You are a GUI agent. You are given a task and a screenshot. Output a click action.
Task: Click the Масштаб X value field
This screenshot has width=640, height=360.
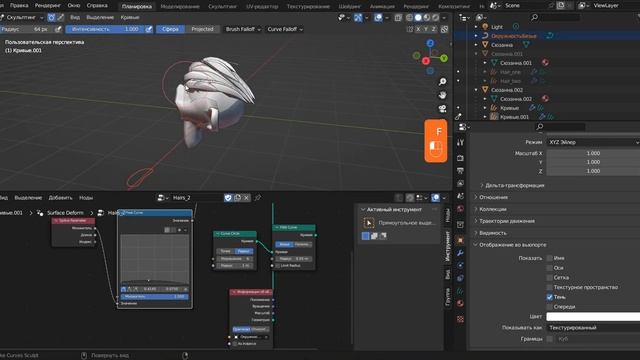point(593,153)
